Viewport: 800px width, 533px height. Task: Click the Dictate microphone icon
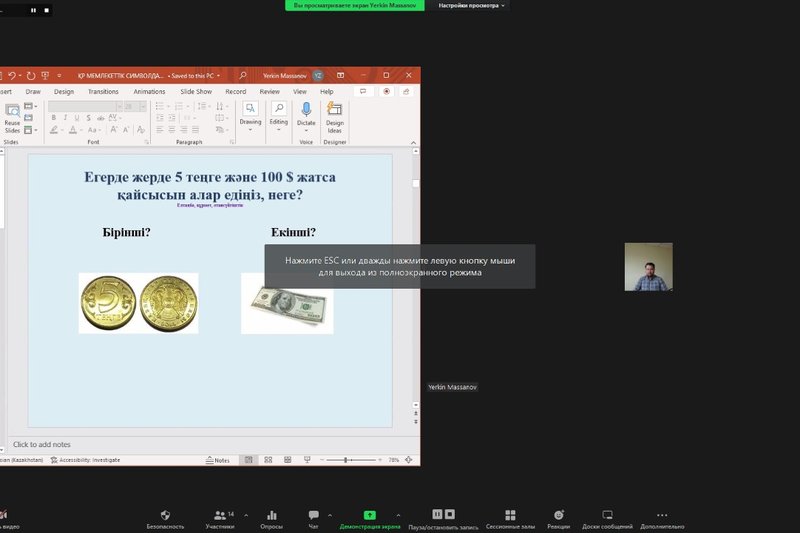306,109
